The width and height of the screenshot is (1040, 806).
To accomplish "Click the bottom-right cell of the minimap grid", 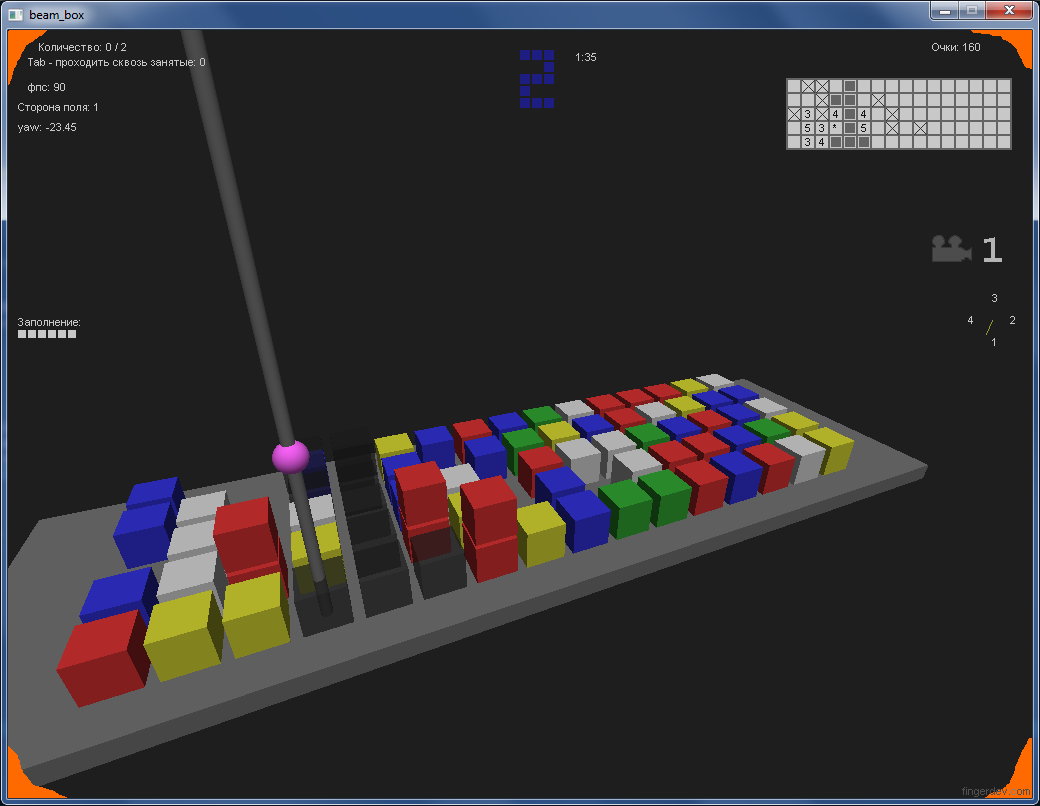I will pos(1003,142).
